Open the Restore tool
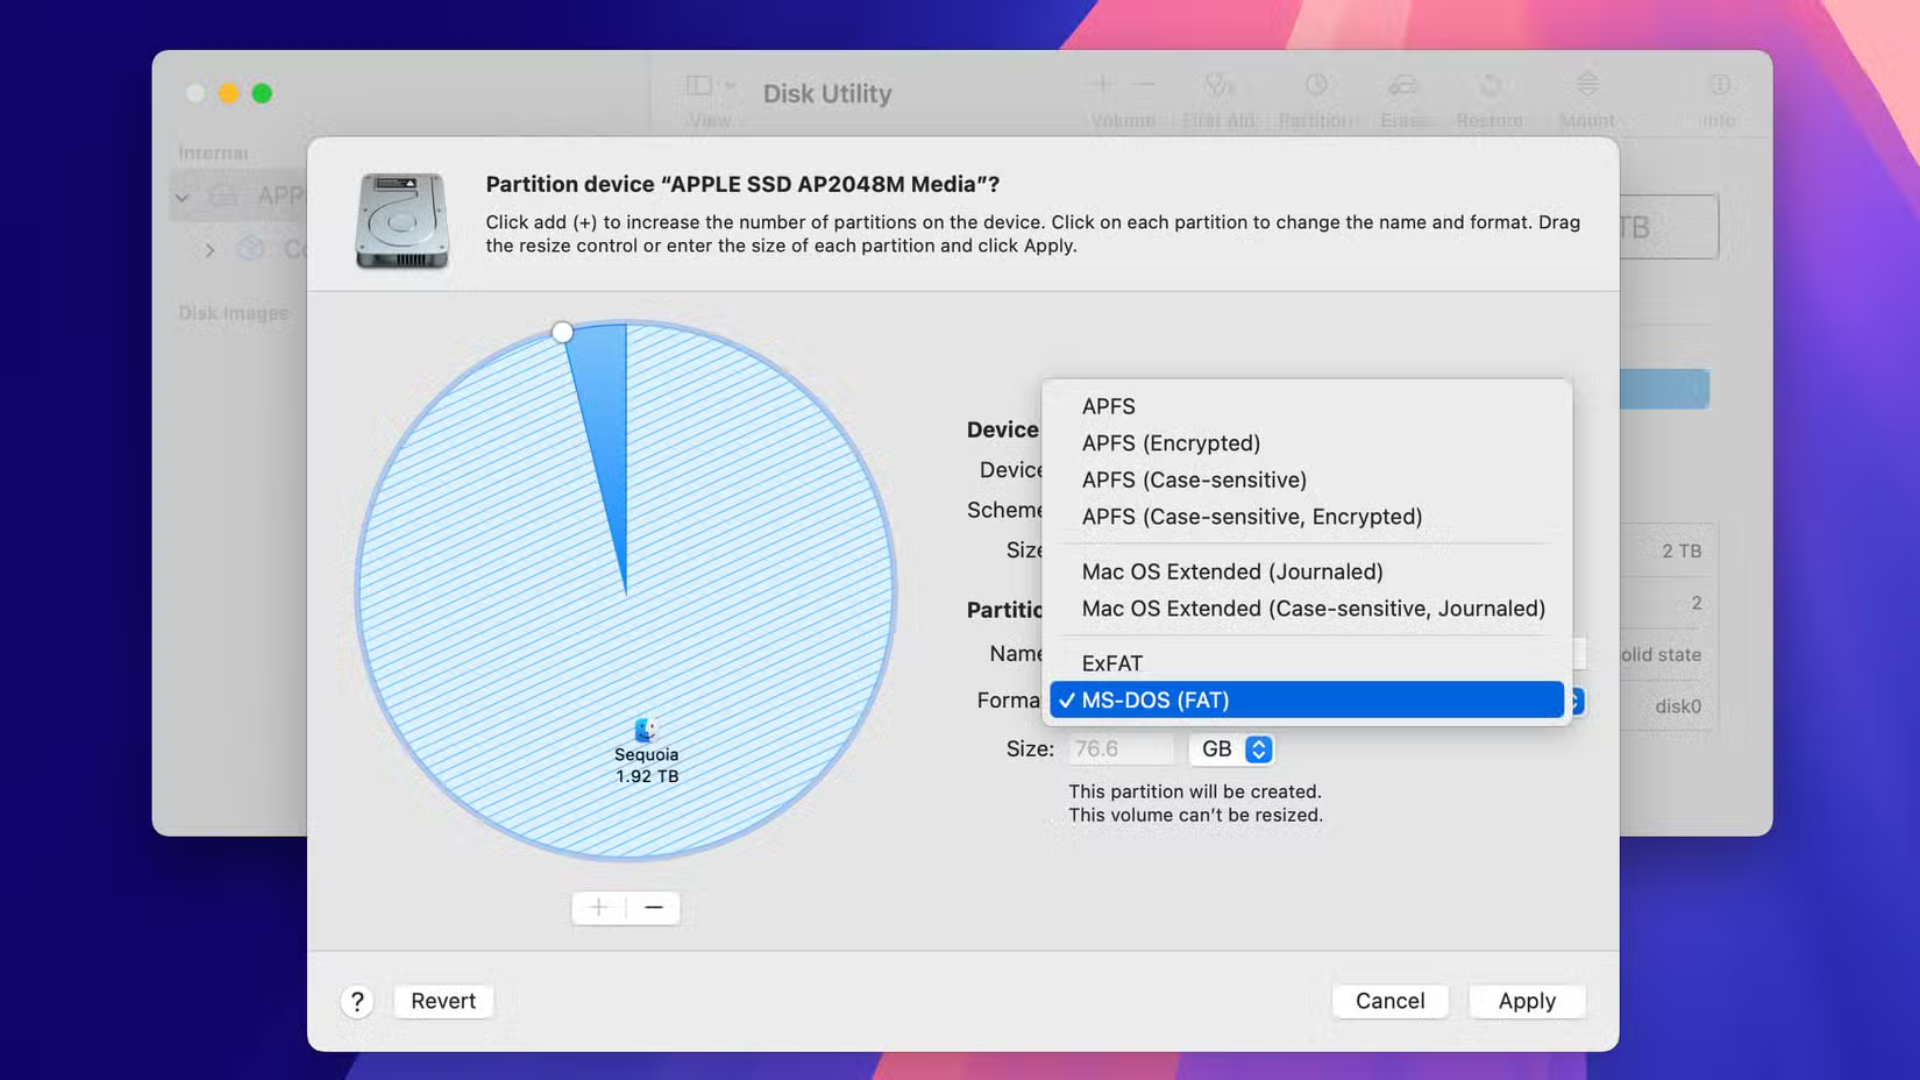This screenshot has height=1080, width=1920. (x=1489, y=95)
